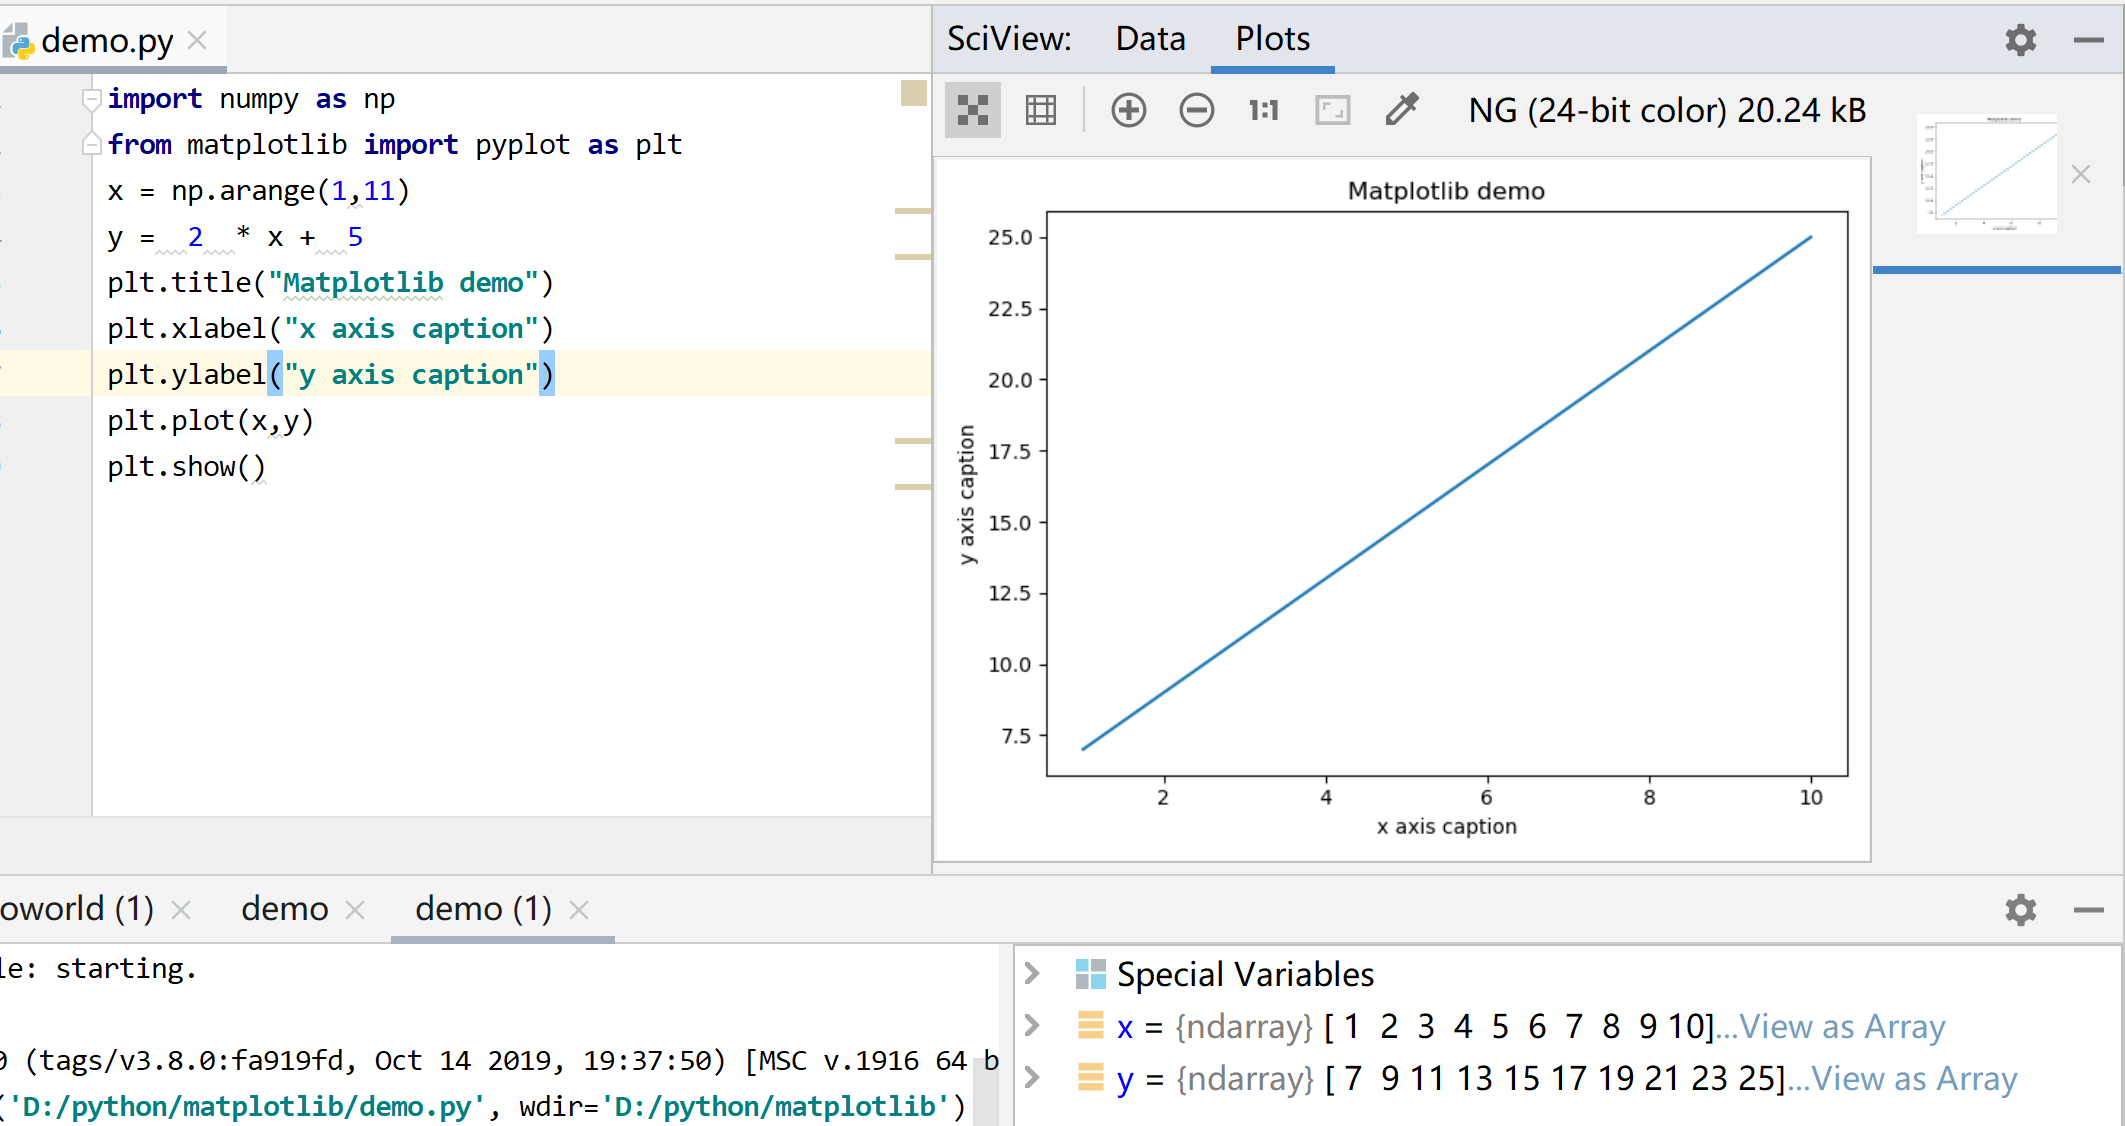Reset plot to actual size 1:1
Image resolution: width=2125 pixels, height=1126 pixels.
[x=1264, y=110]
